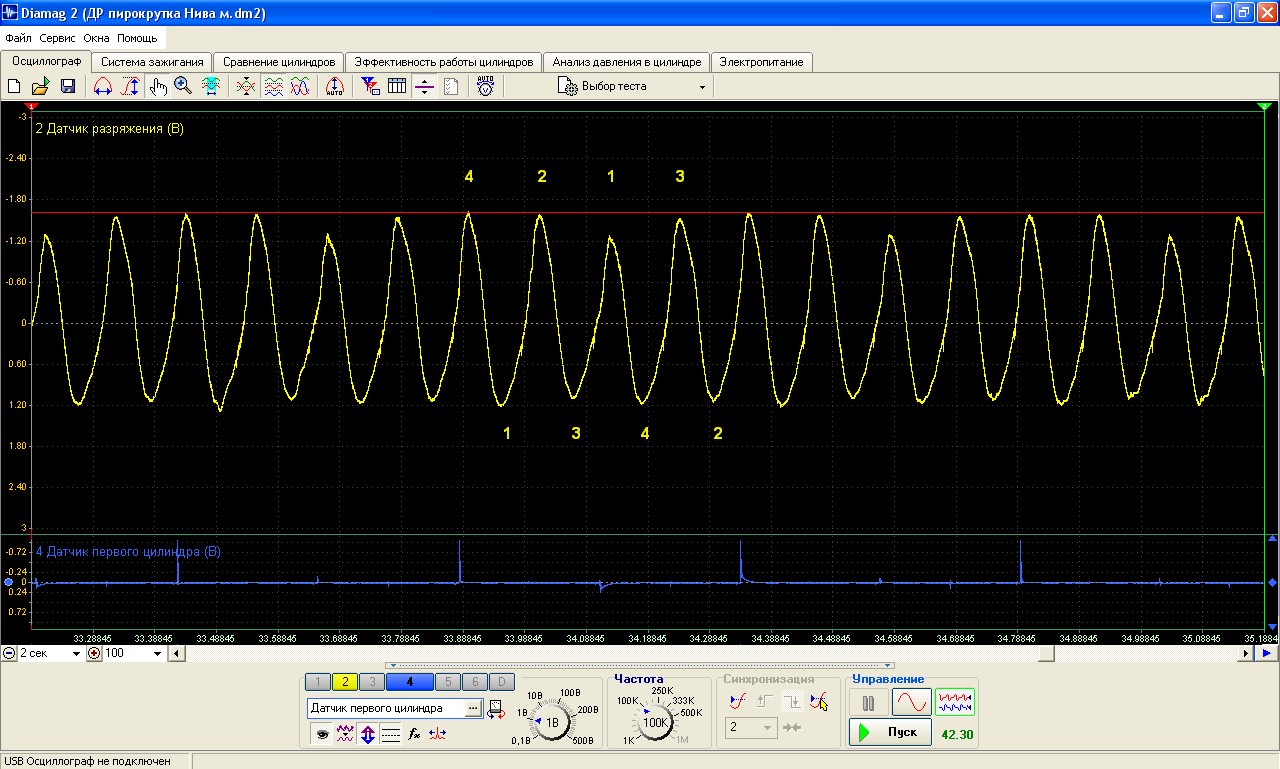Click the red-blue signal markers icon
Screen dimensions: 1280x769
coord(437,734)
